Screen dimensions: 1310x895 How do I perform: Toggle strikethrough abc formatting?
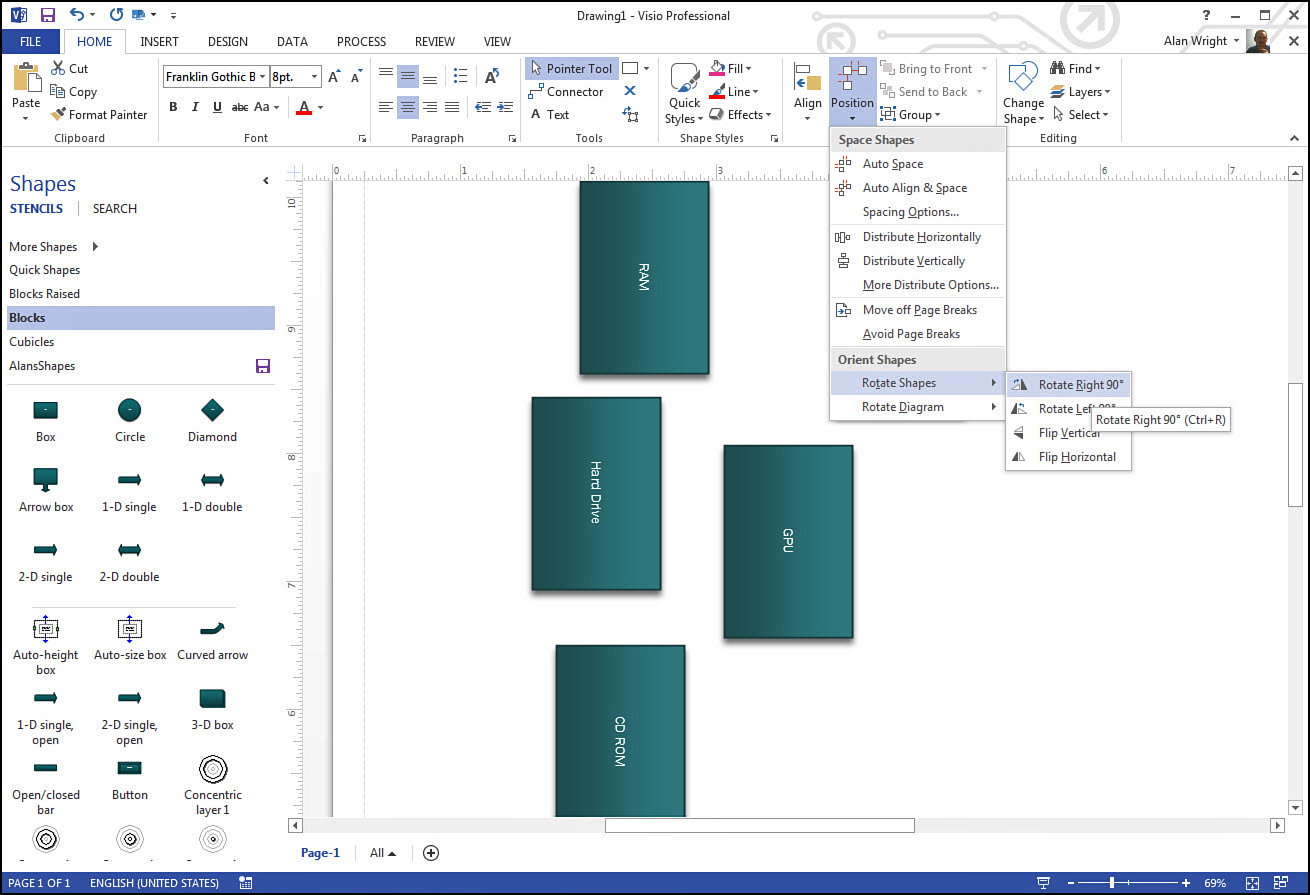pos(240,107)
